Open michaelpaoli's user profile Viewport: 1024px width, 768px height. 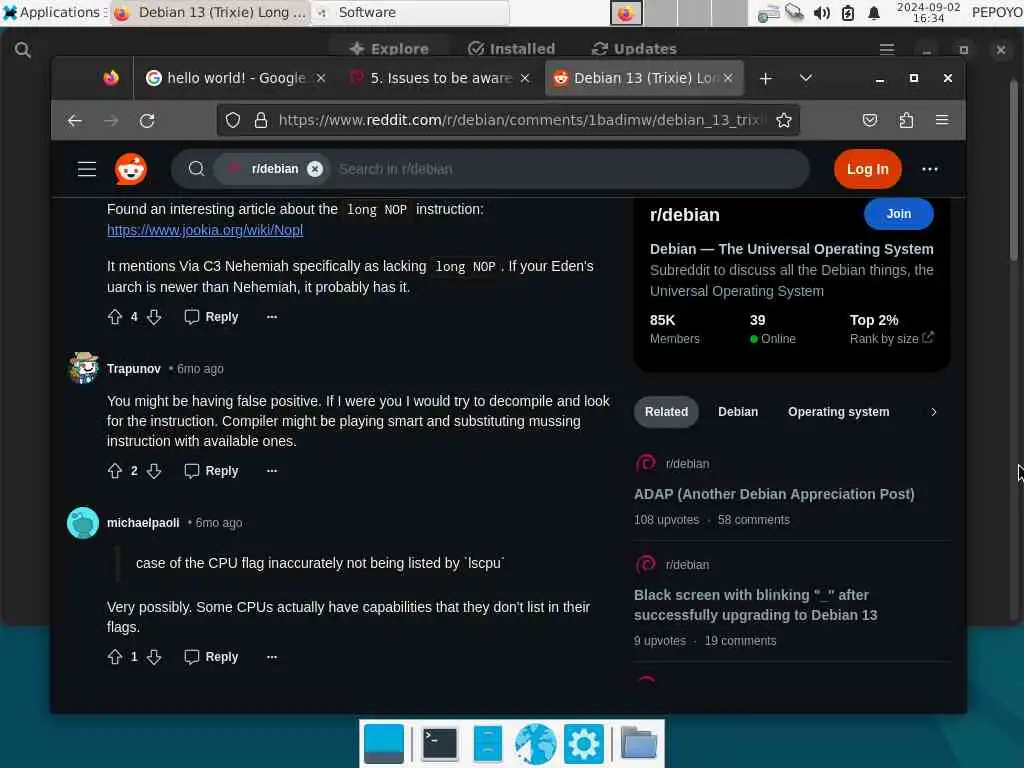click(x=143, y=523)
